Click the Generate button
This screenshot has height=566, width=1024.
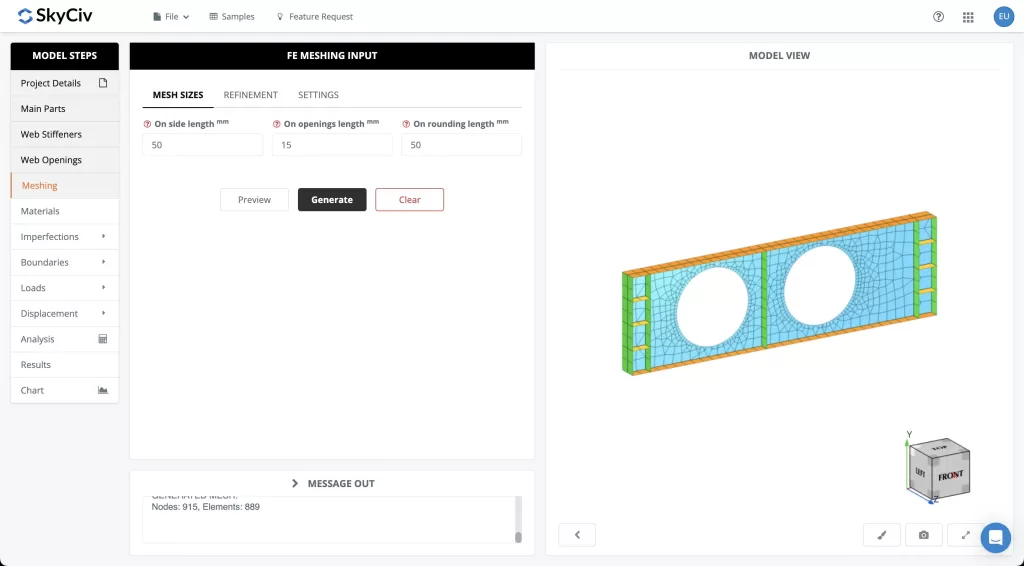pos(332,200)
